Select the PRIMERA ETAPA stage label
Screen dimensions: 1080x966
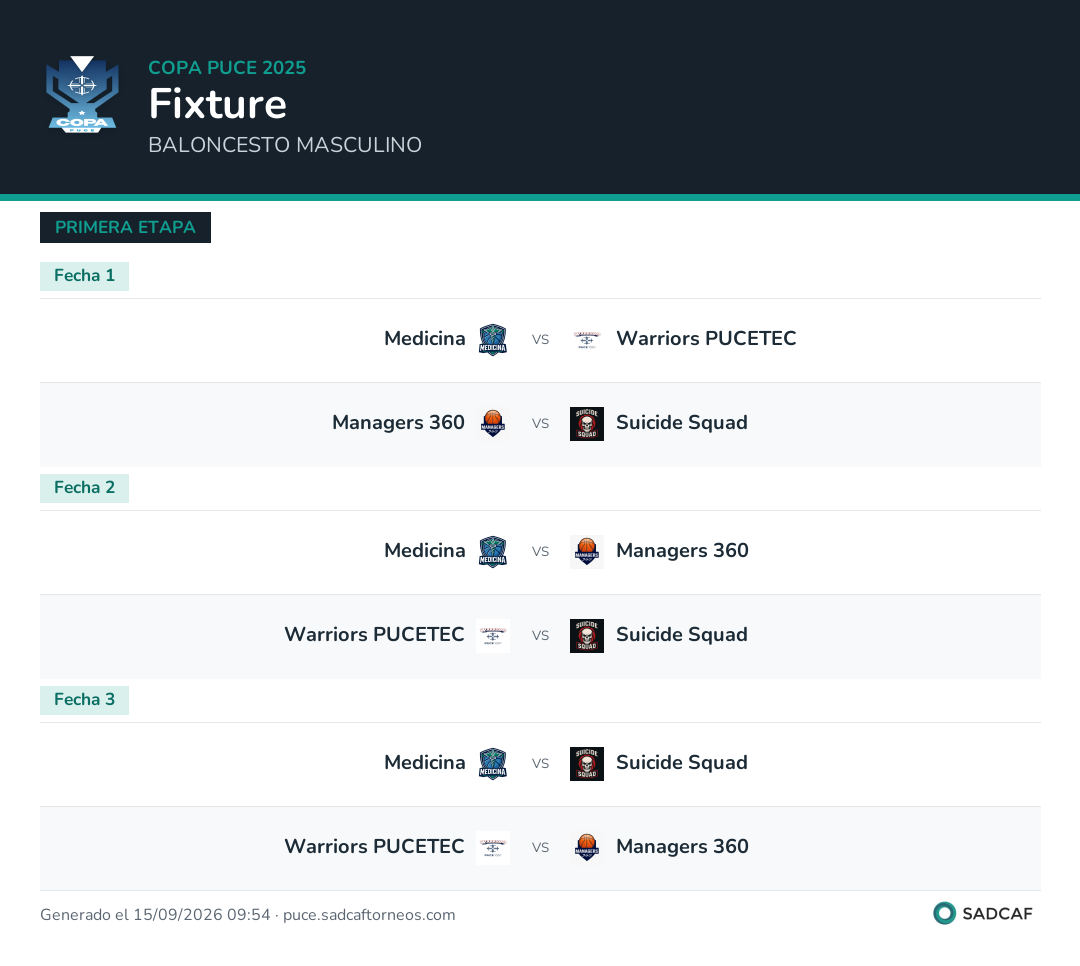pyautogui.click(x=125, y=227)
